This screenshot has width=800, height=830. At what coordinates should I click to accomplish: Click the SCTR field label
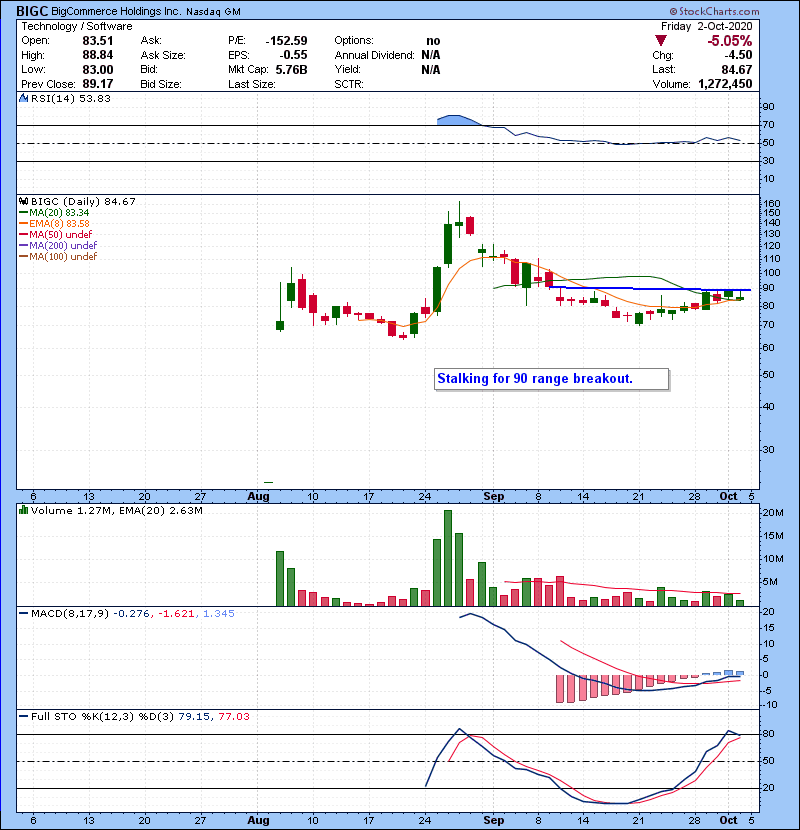click(x=349, y=84)
